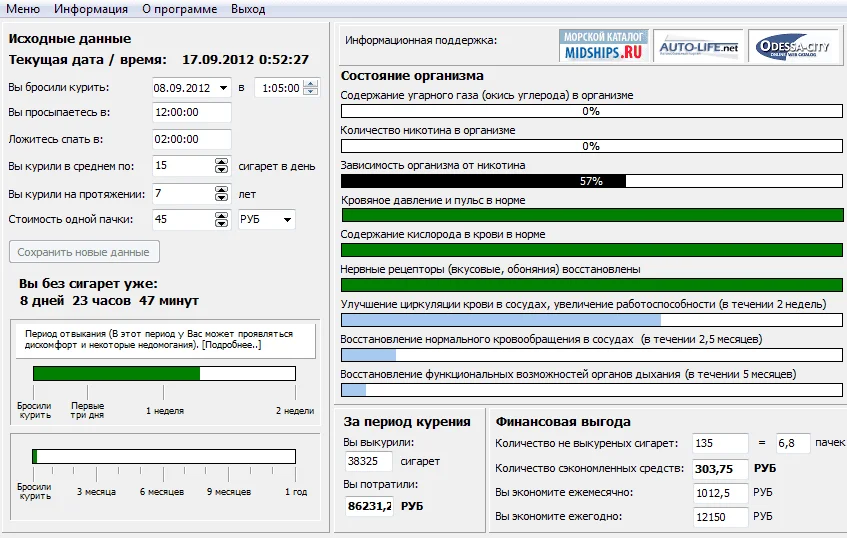Click the money spent field 86231,2
The image size is (847, 538).
coord(369,506)
